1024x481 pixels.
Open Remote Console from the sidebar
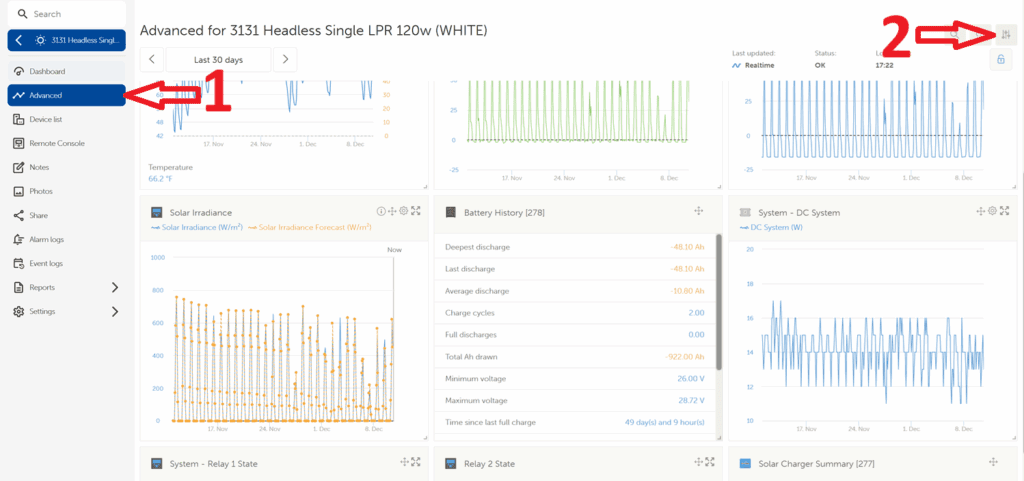pos(56,144)
